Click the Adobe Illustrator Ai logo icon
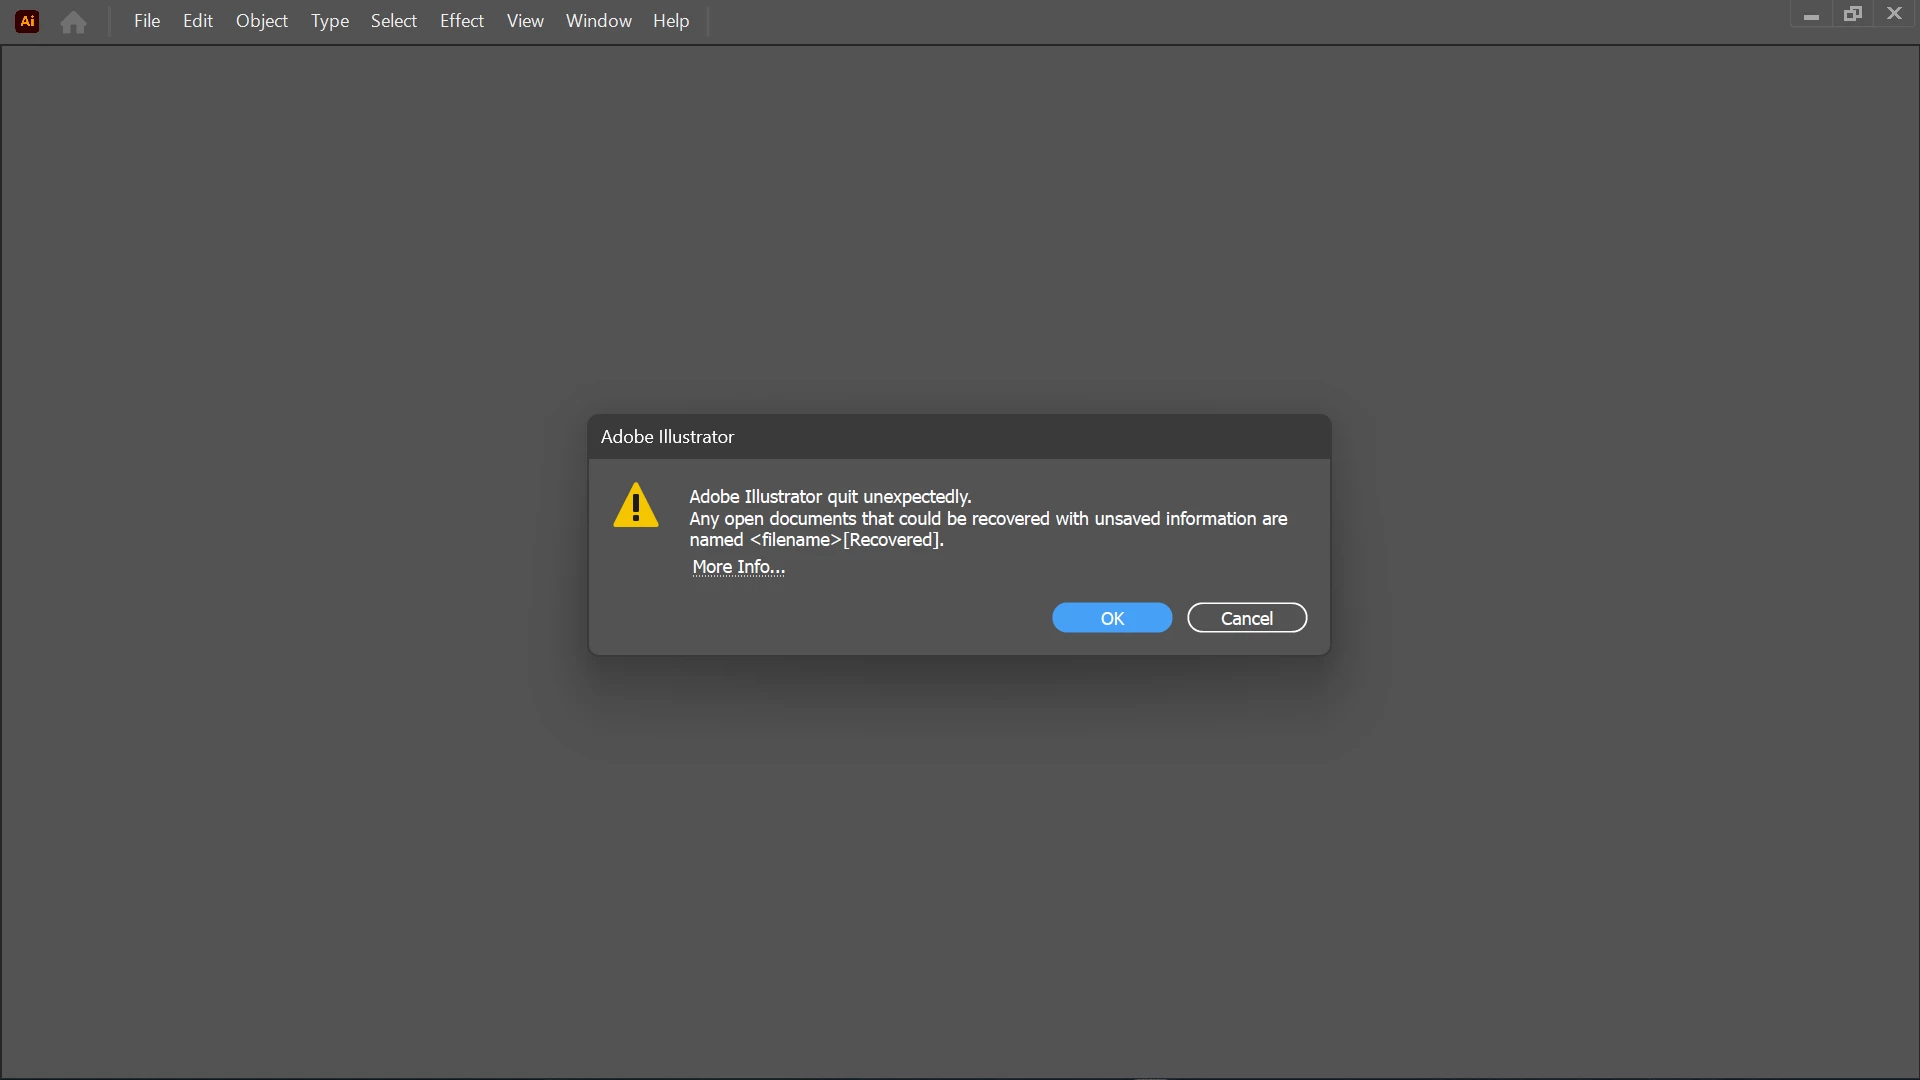Image resolution: width=1920 pixels, height=1080 pixels. pos(28,21)
